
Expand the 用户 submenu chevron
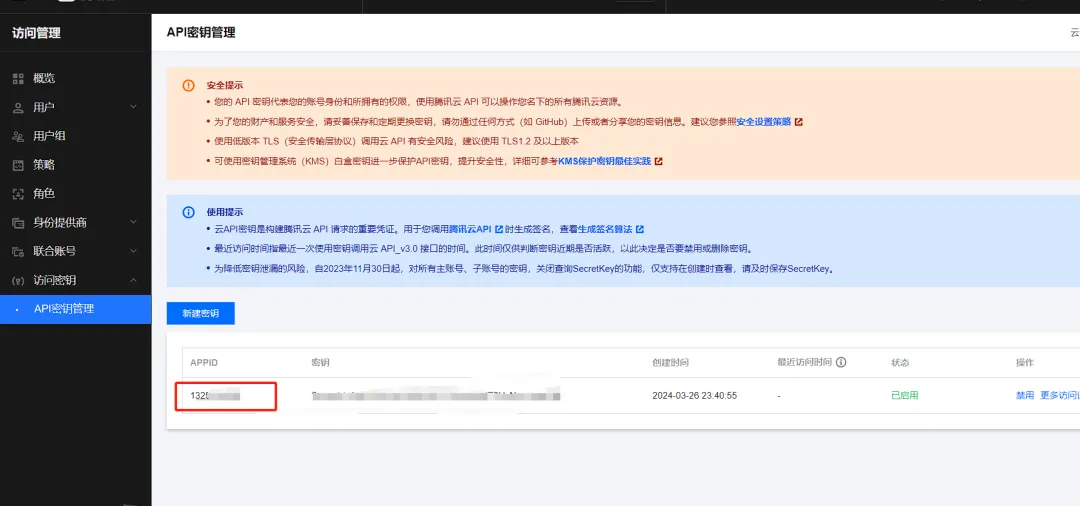click(x=134, y=107)
